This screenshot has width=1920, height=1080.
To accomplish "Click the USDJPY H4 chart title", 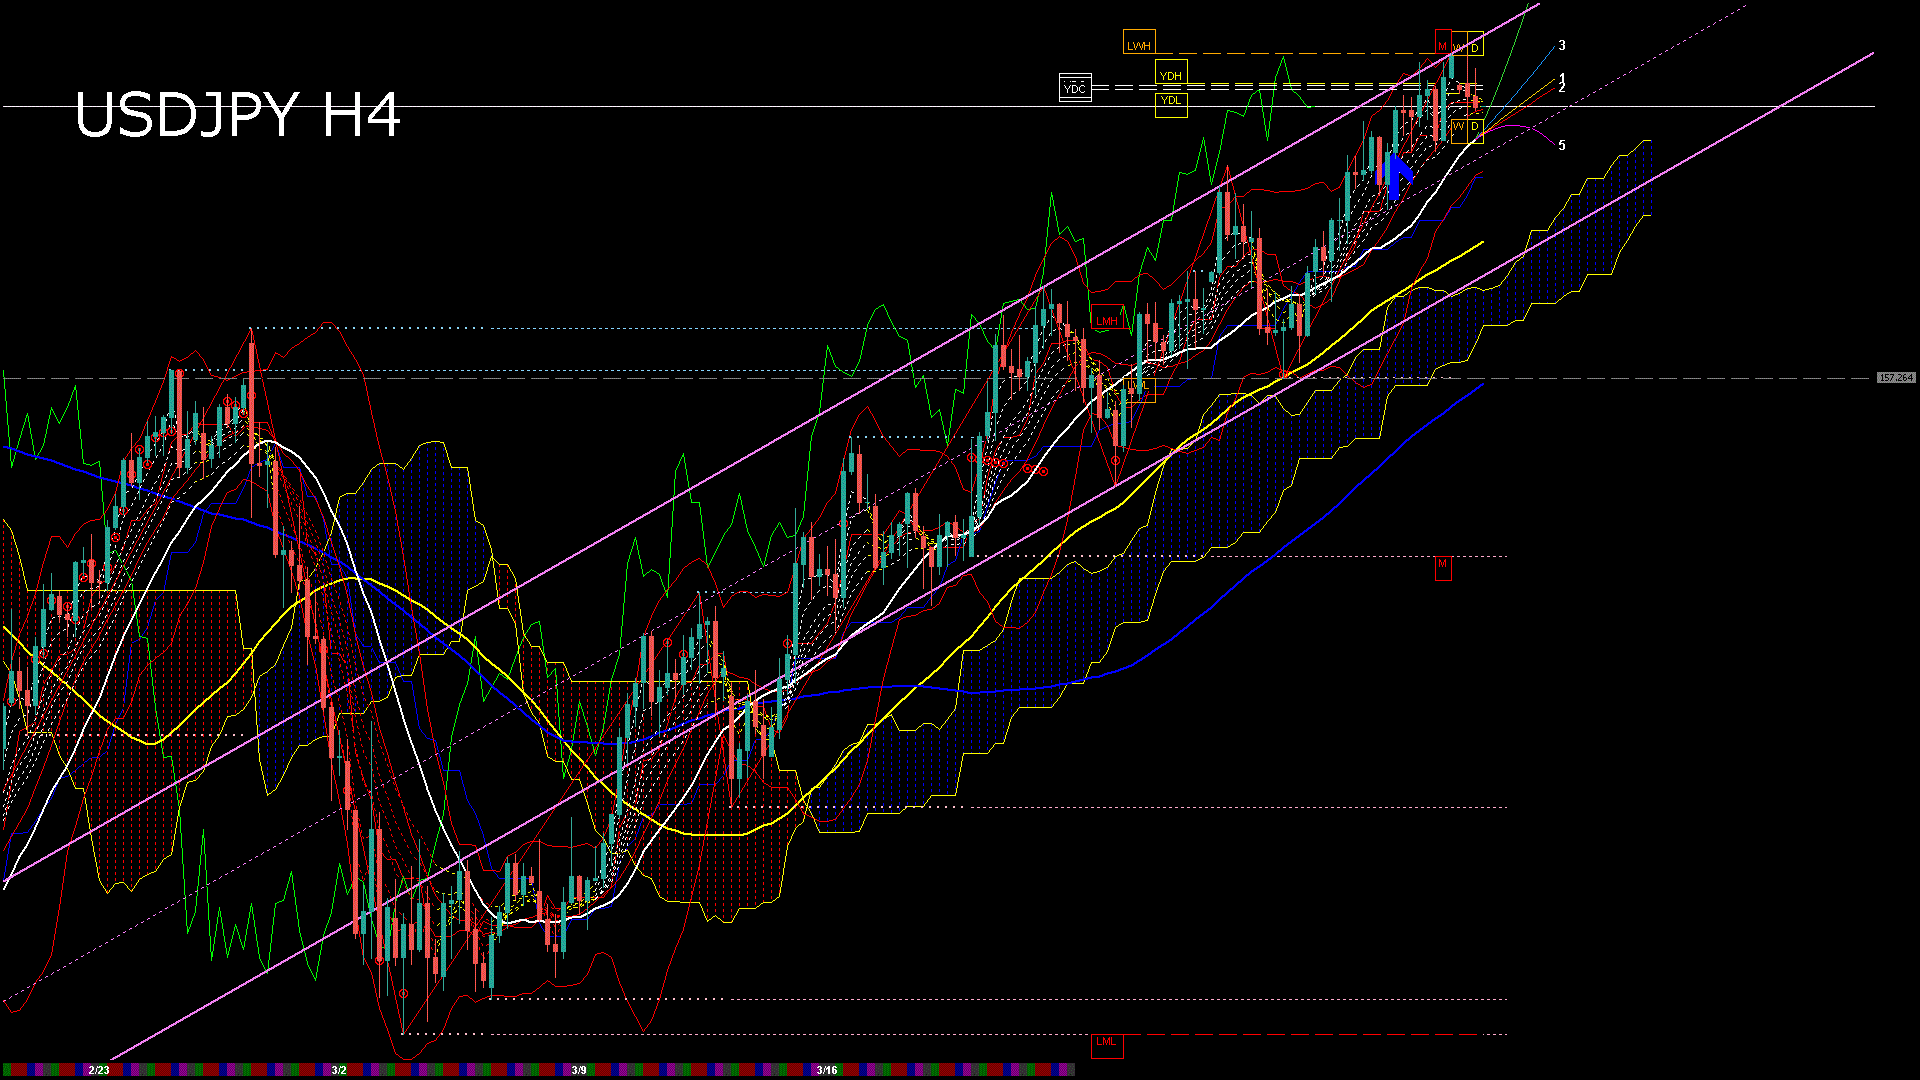I will coord(238,115).
